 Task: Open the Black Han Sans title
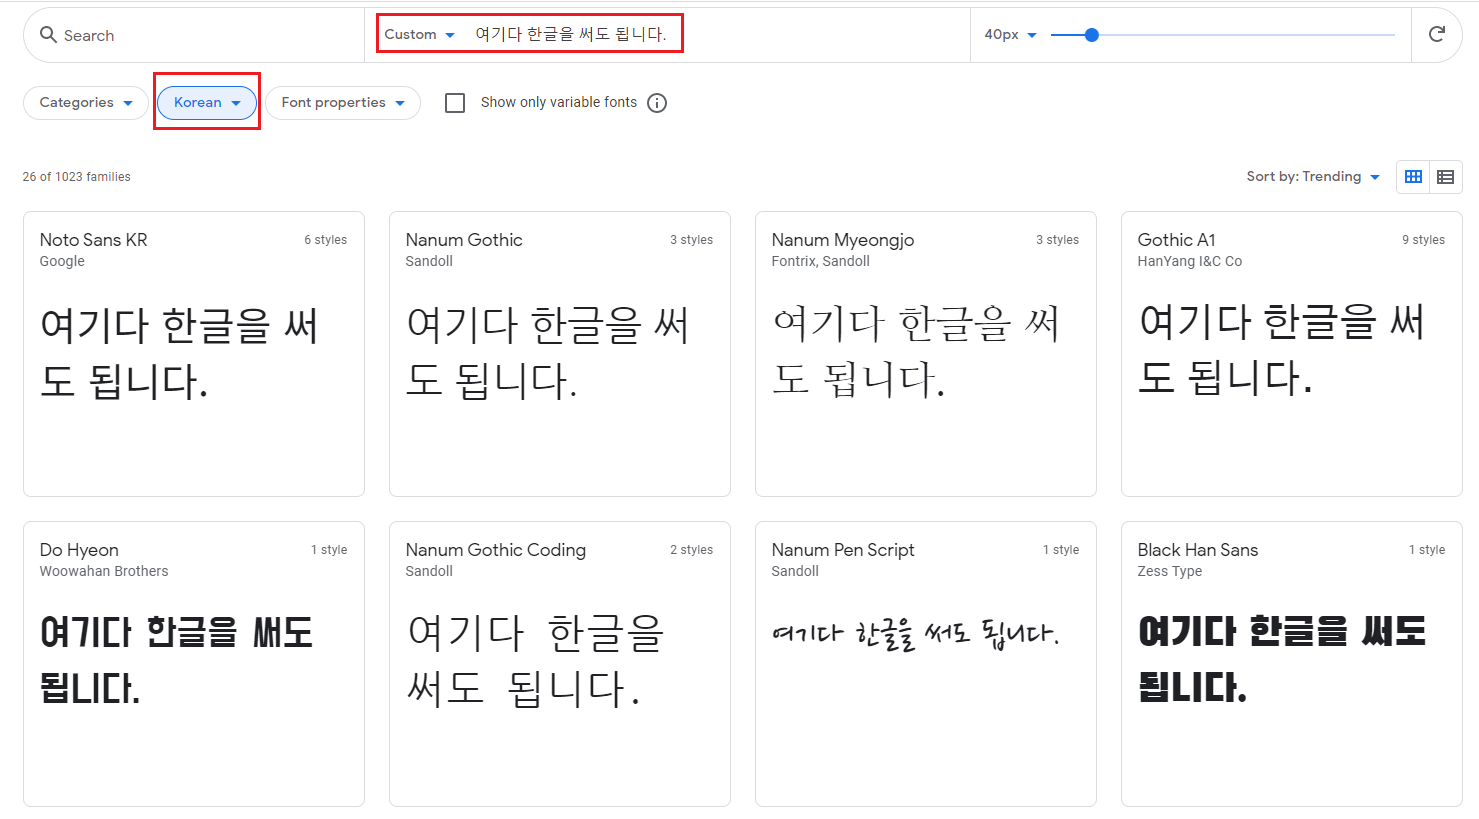1198,550
